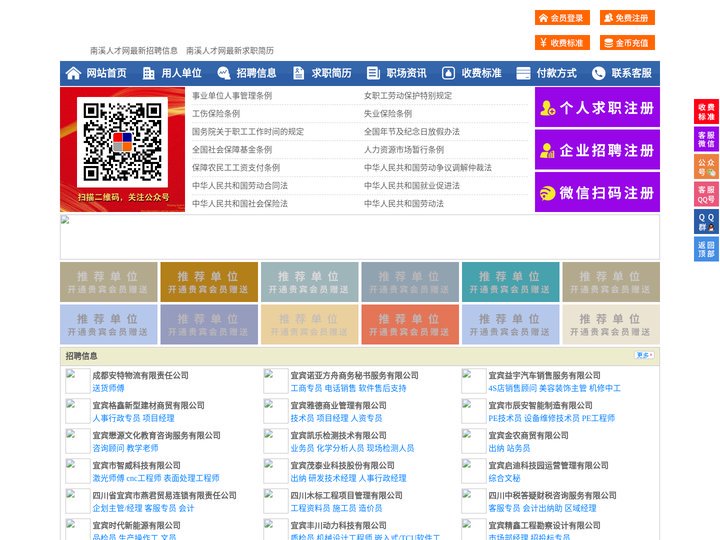The width and height of the screenshot is (720, 540).
Task: Open 四川木标工程项目管理有限公司 listing
Action: tap(346, 495)
